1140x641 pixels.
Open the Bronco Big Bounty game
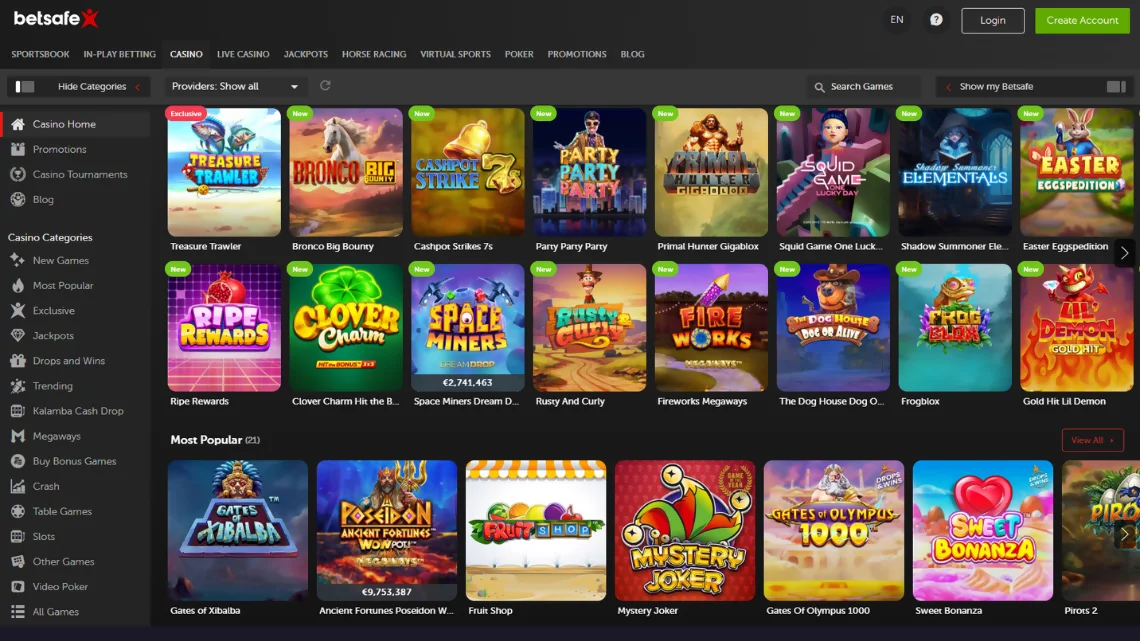(346, 172)
